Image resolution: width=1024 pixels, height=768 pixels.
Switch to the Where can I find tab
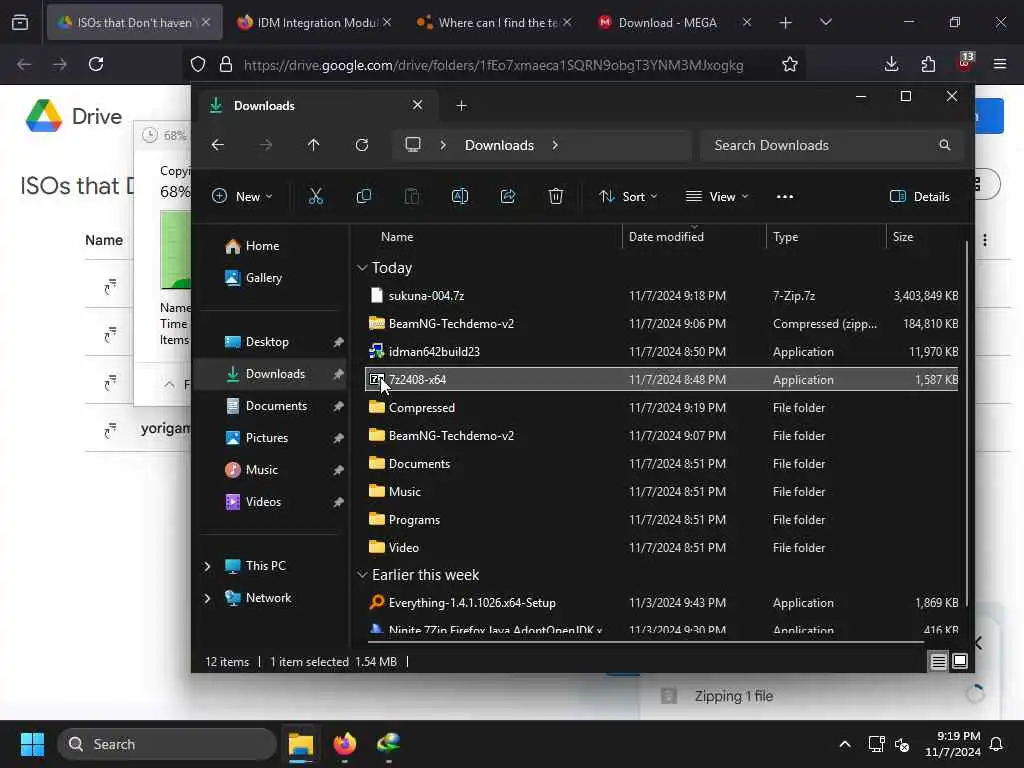click(x=494, y=22)
